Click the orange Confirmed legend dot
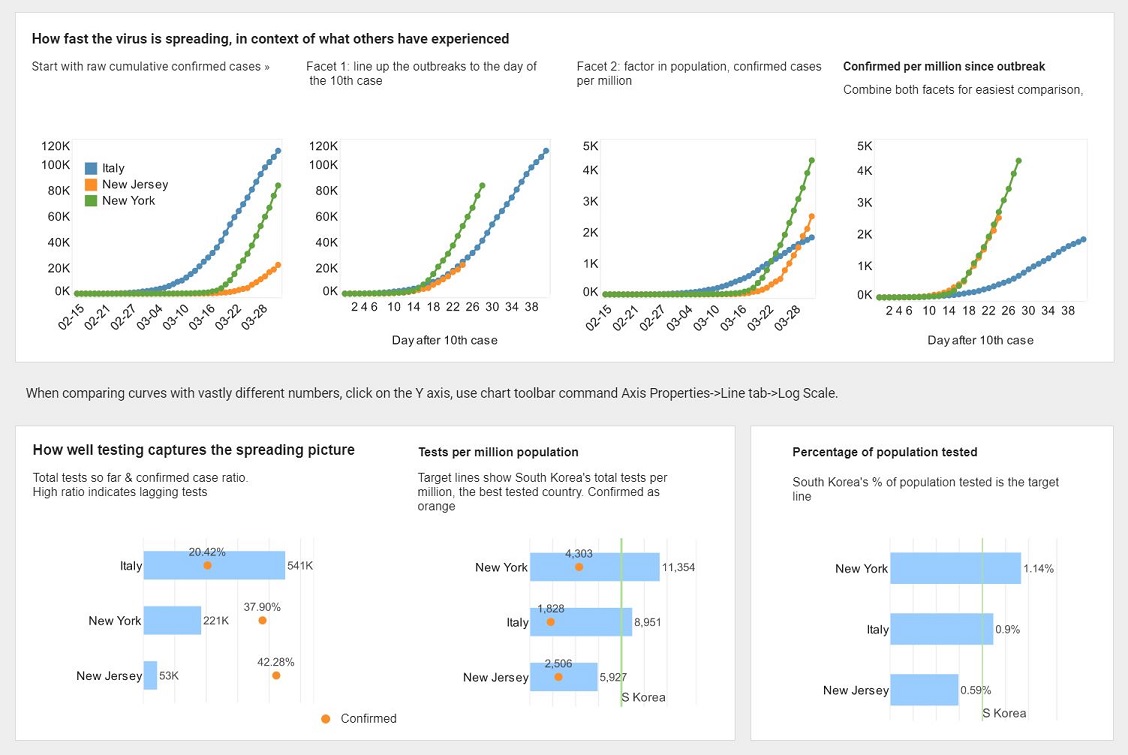This screenshot has height=755, width=1128. [326, 719]
